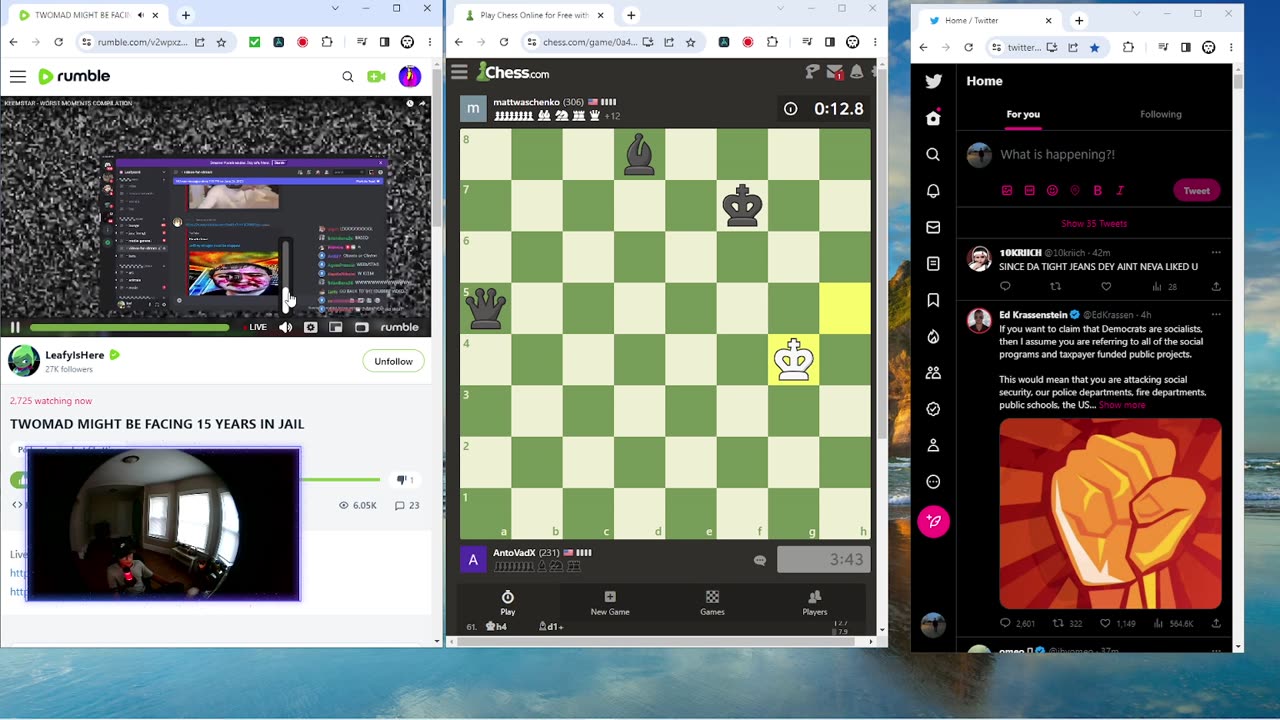
Task: Open Twitter Messages envelope
Action: coord(933,227)
